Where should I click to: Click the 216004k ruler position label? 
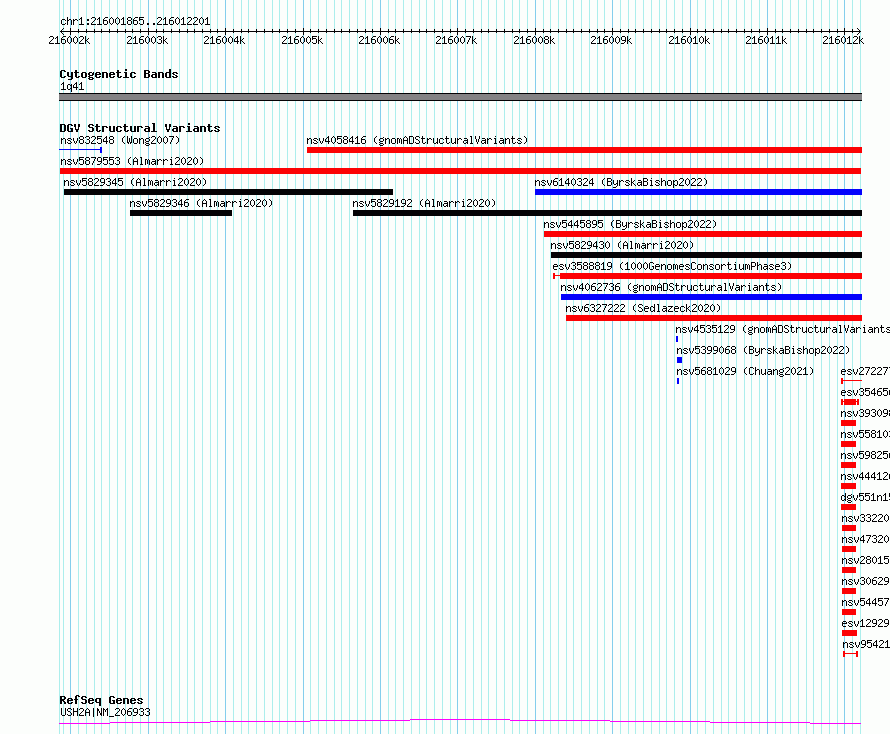(224, 40)
